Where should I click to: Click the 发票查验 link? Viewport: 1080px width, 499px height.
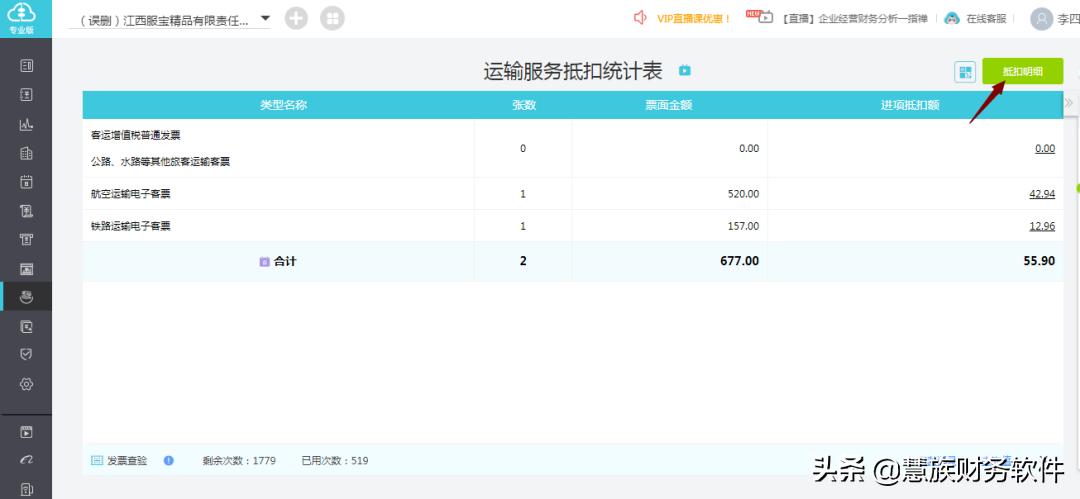click(x=127, y=460)
